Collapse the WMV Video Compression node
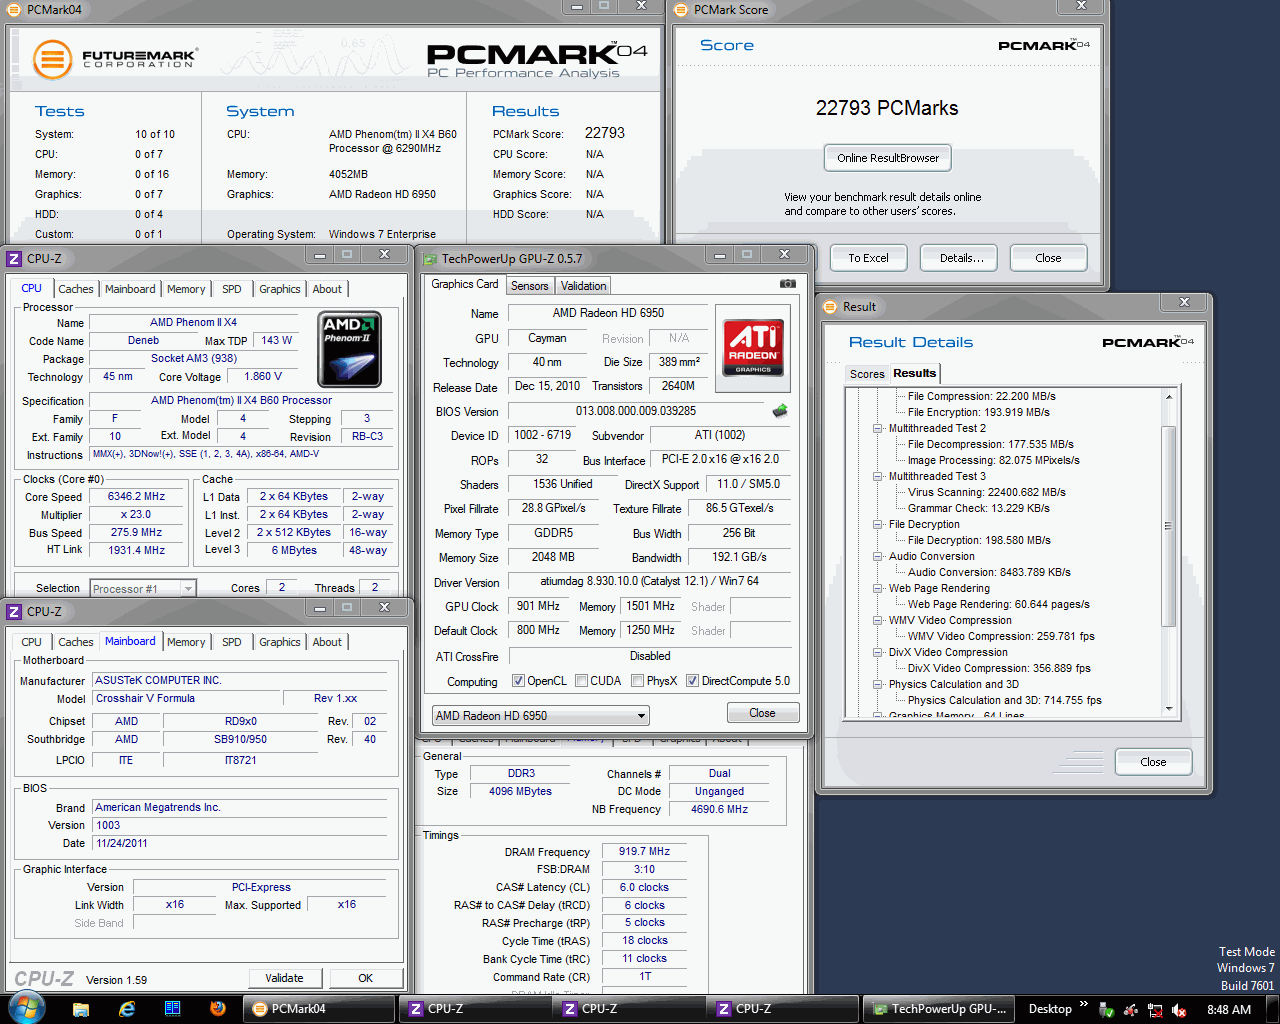Image resolution: width=1280 pixels, height=1024 pixels. coord(878,620)
